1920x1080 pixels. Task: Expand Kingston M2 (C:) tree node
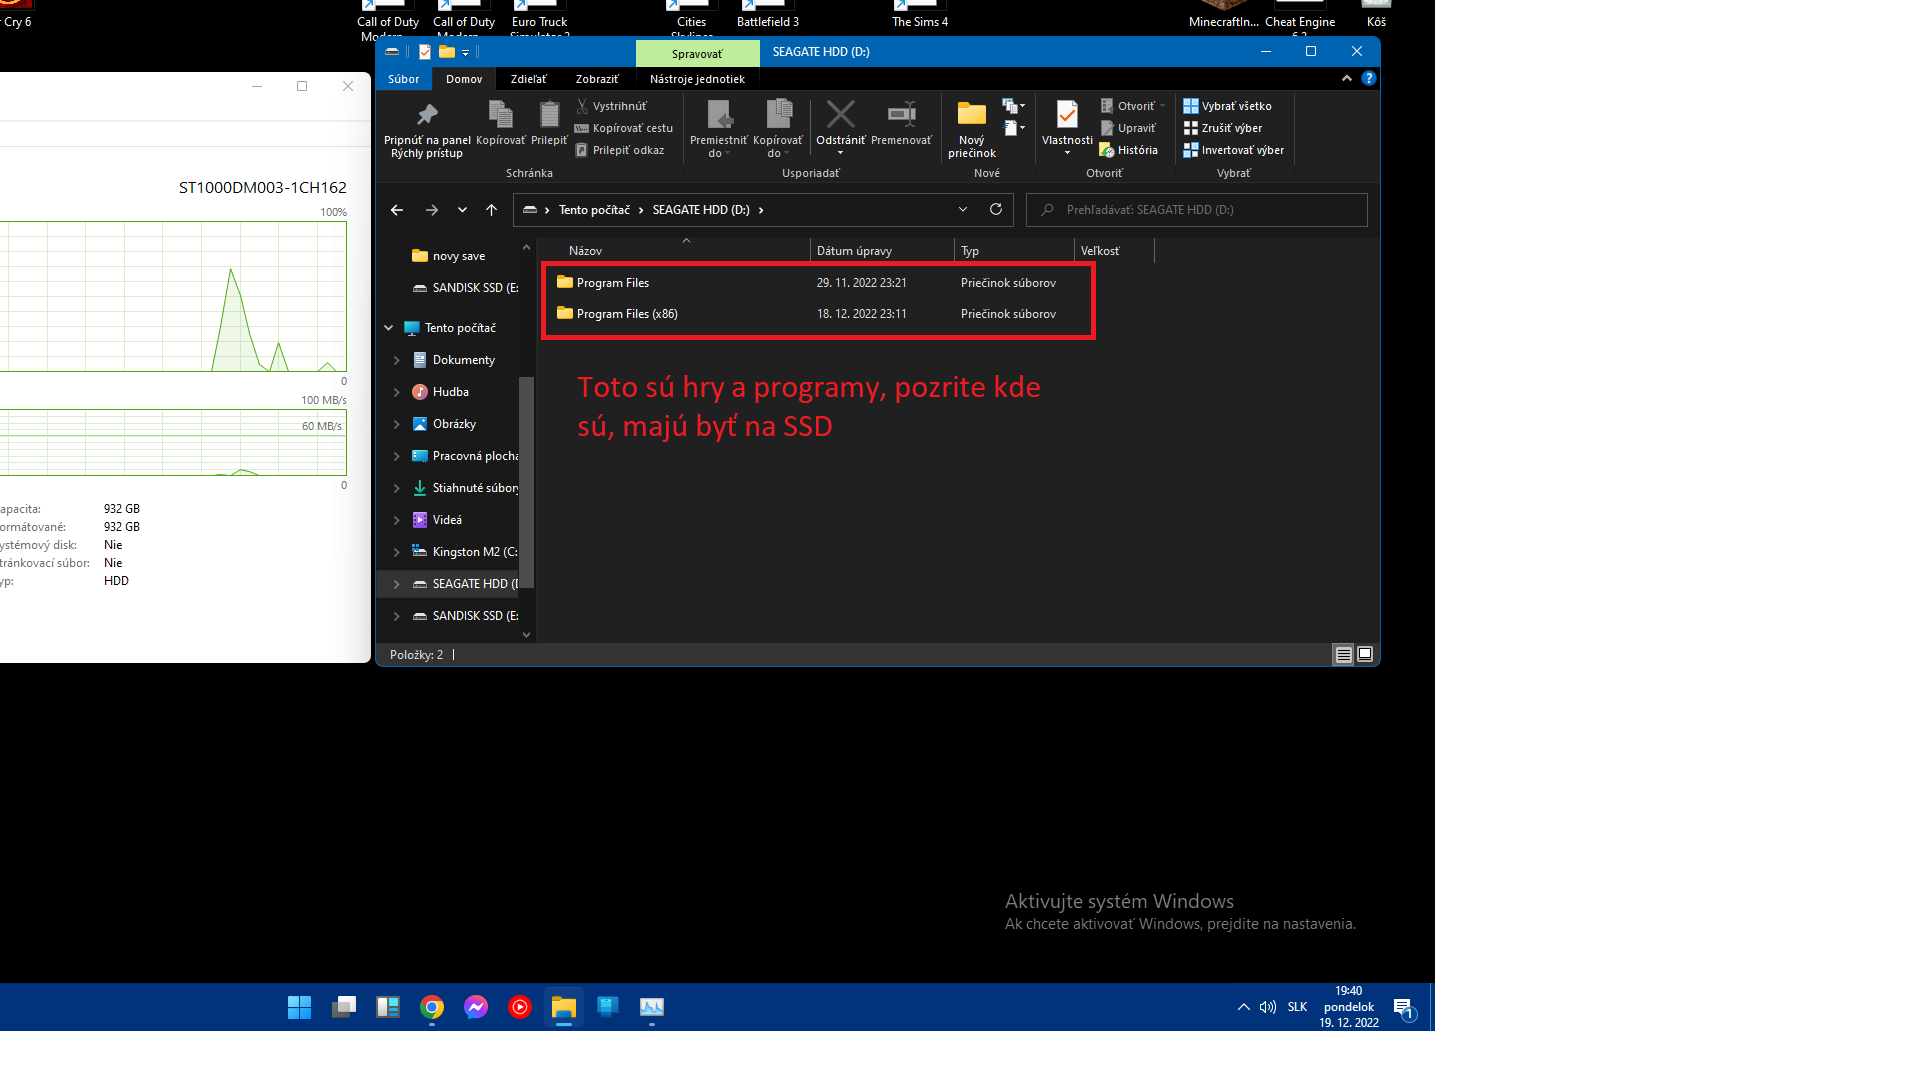(x=397, y=552)
